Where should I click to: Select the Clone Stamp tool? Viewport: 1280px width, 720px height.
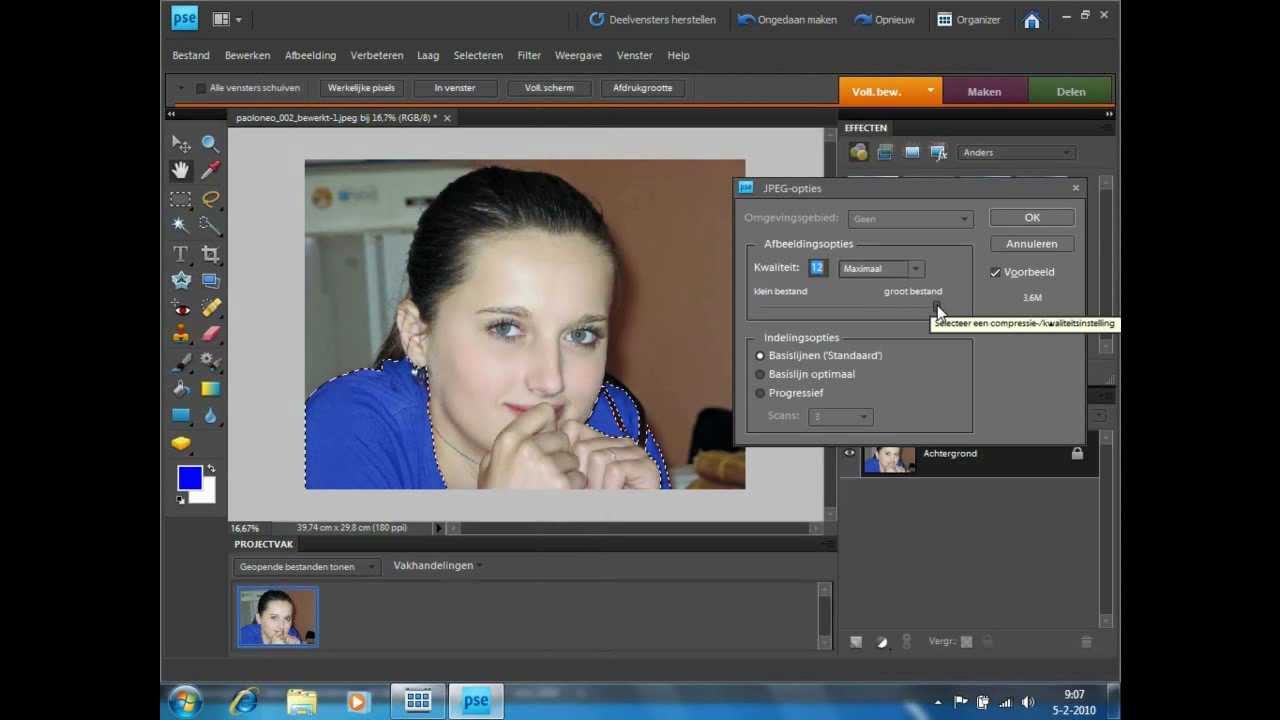tap(181, 334)
